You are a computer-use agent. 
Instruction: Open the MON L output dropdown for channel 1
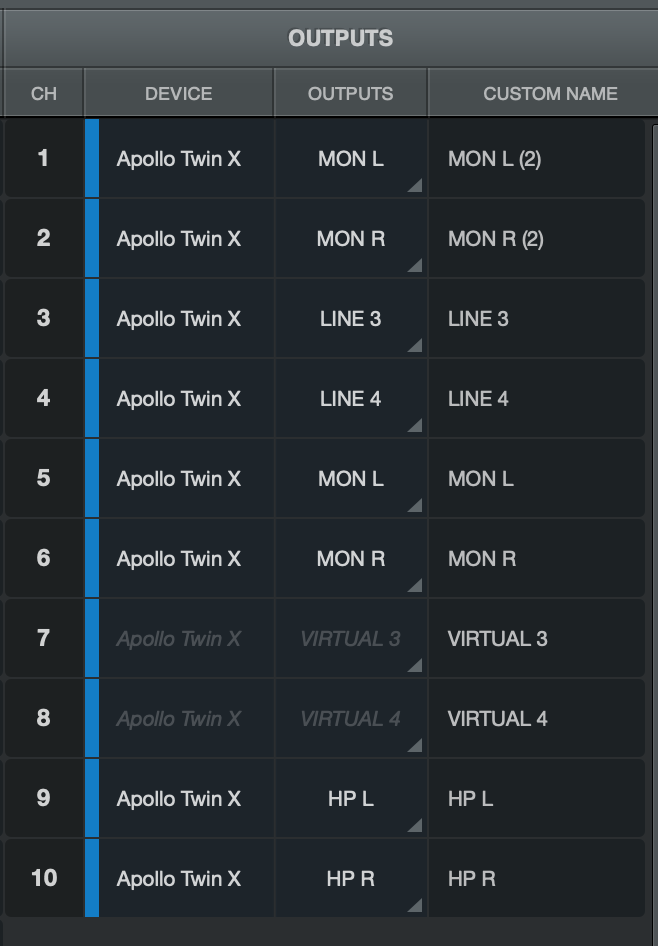[351, 159]
